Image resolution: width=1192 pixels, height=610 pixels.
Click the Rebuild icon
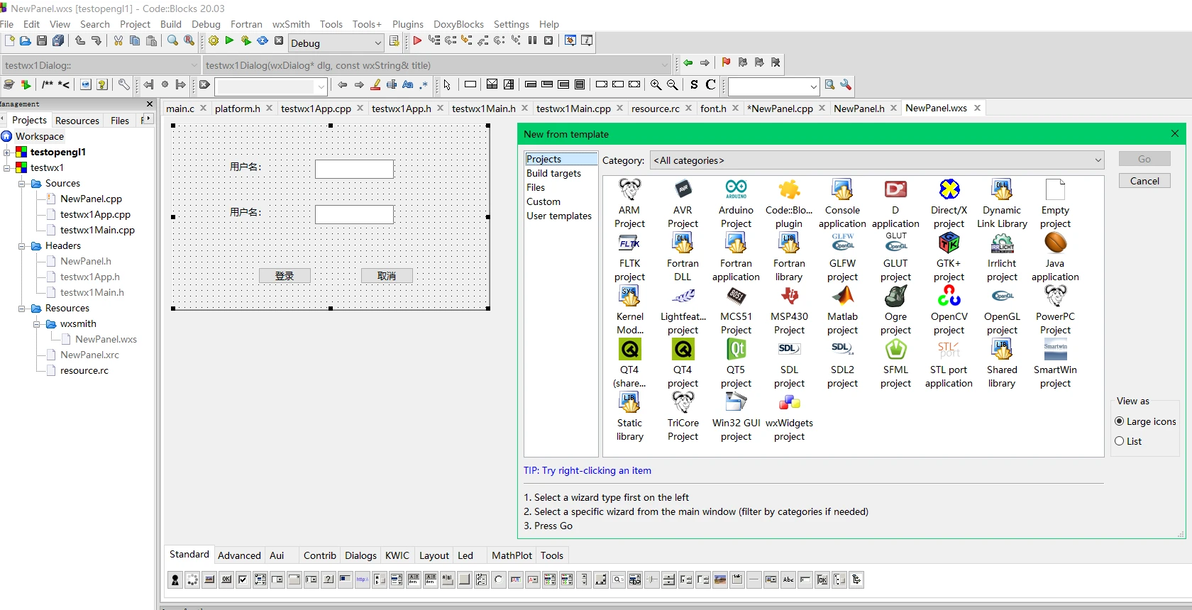(x=262, y=41)
